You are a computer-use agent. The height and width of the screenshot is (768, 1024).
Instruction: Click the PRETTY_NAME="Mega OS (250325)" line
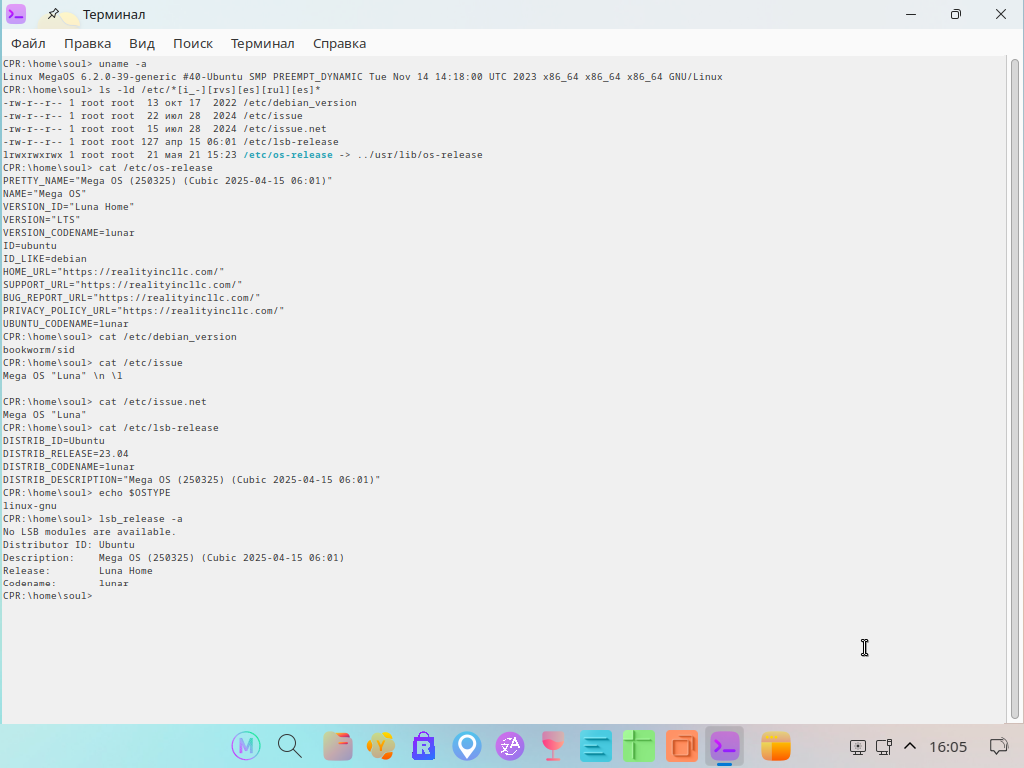point(167,181)
